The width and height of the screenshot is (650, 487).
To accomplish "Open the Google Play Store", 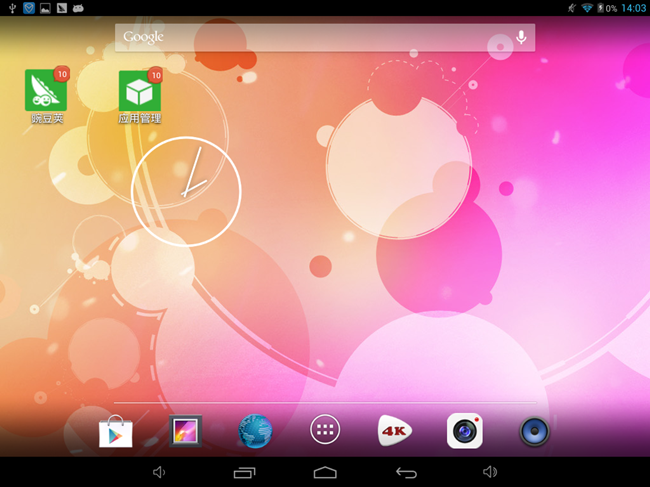I will click(116, 431).
